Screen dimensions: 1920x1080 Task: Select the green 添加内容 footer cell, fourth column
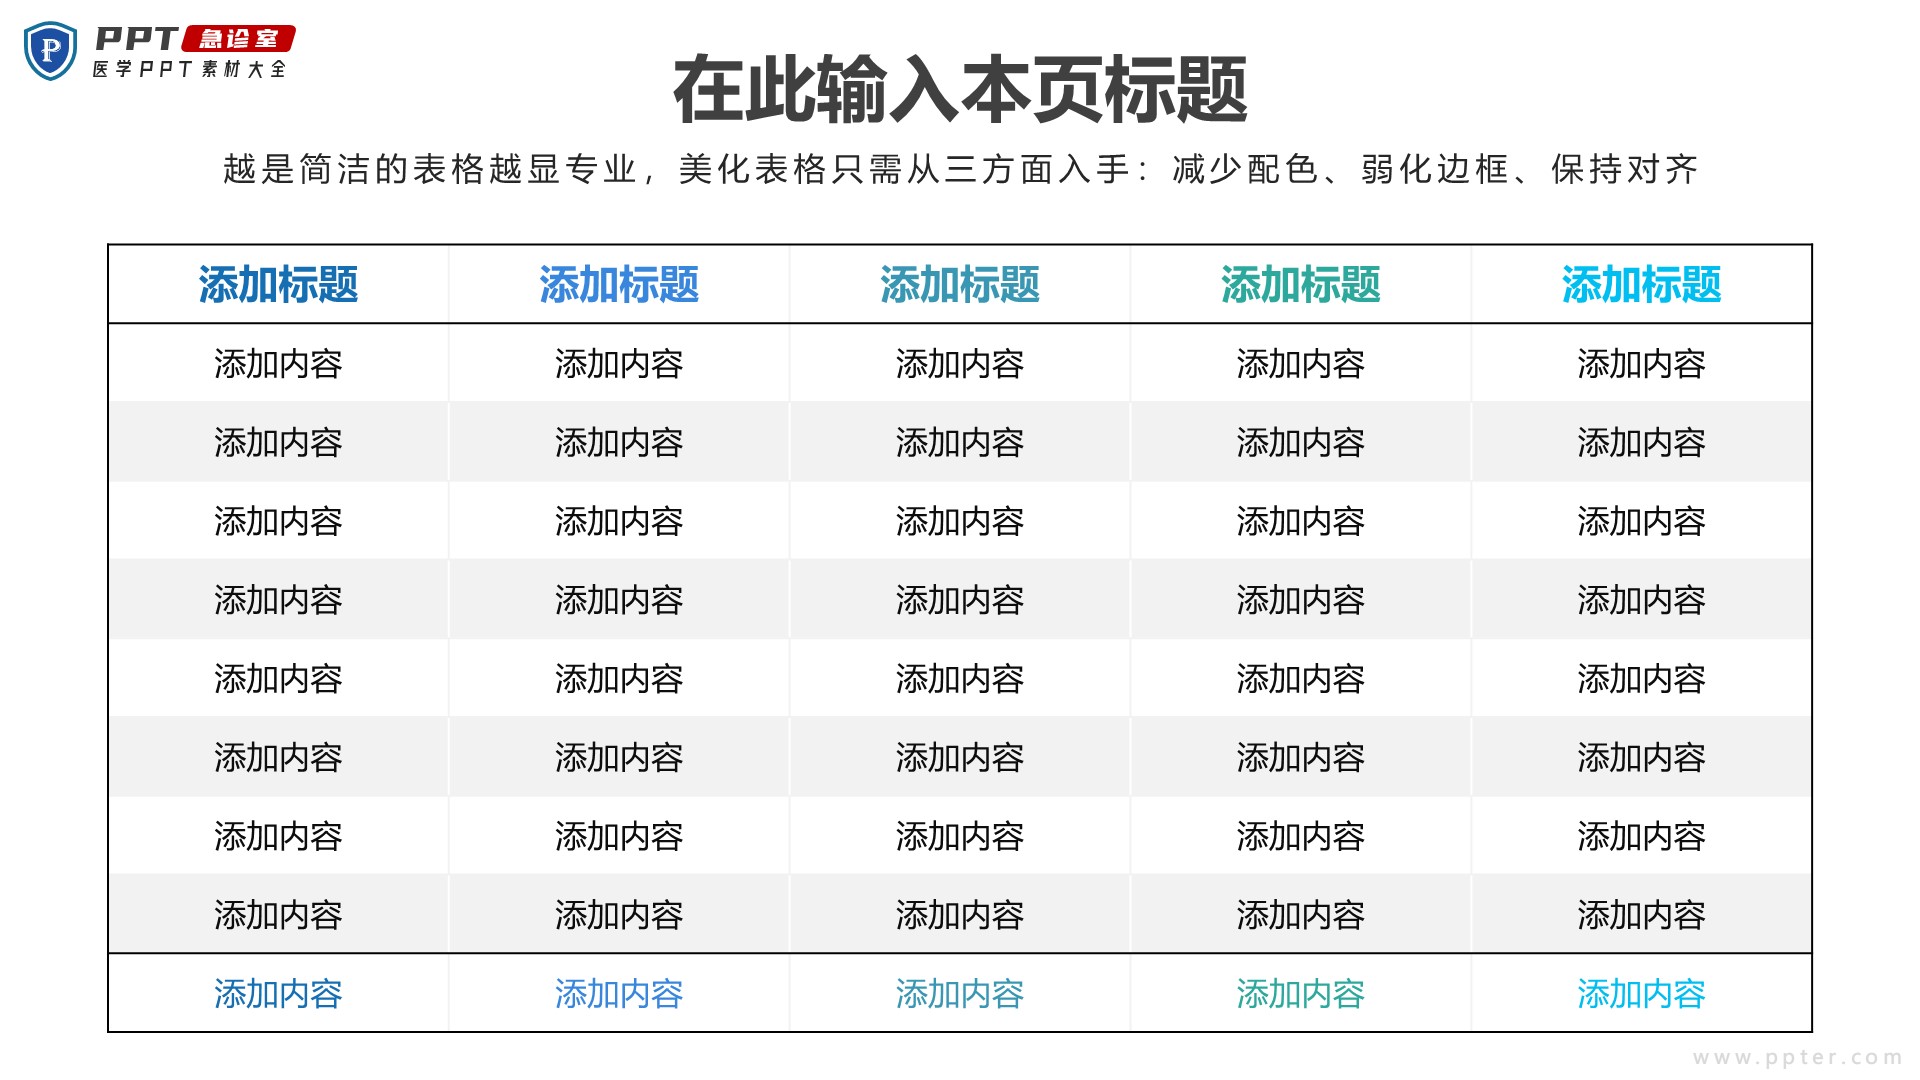tap(1301, 994)
